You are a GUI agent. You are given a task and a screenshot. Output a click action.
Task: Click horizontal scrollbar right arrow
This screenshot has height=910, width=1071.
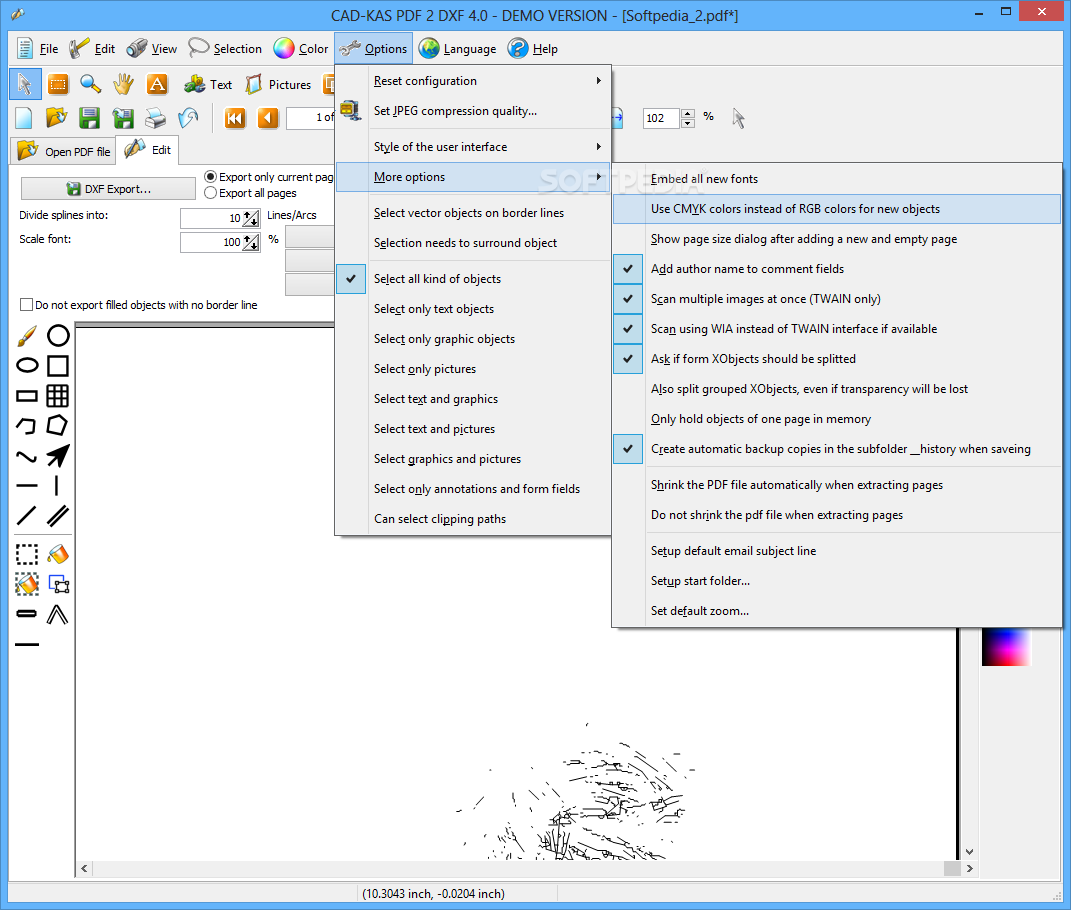969,868
